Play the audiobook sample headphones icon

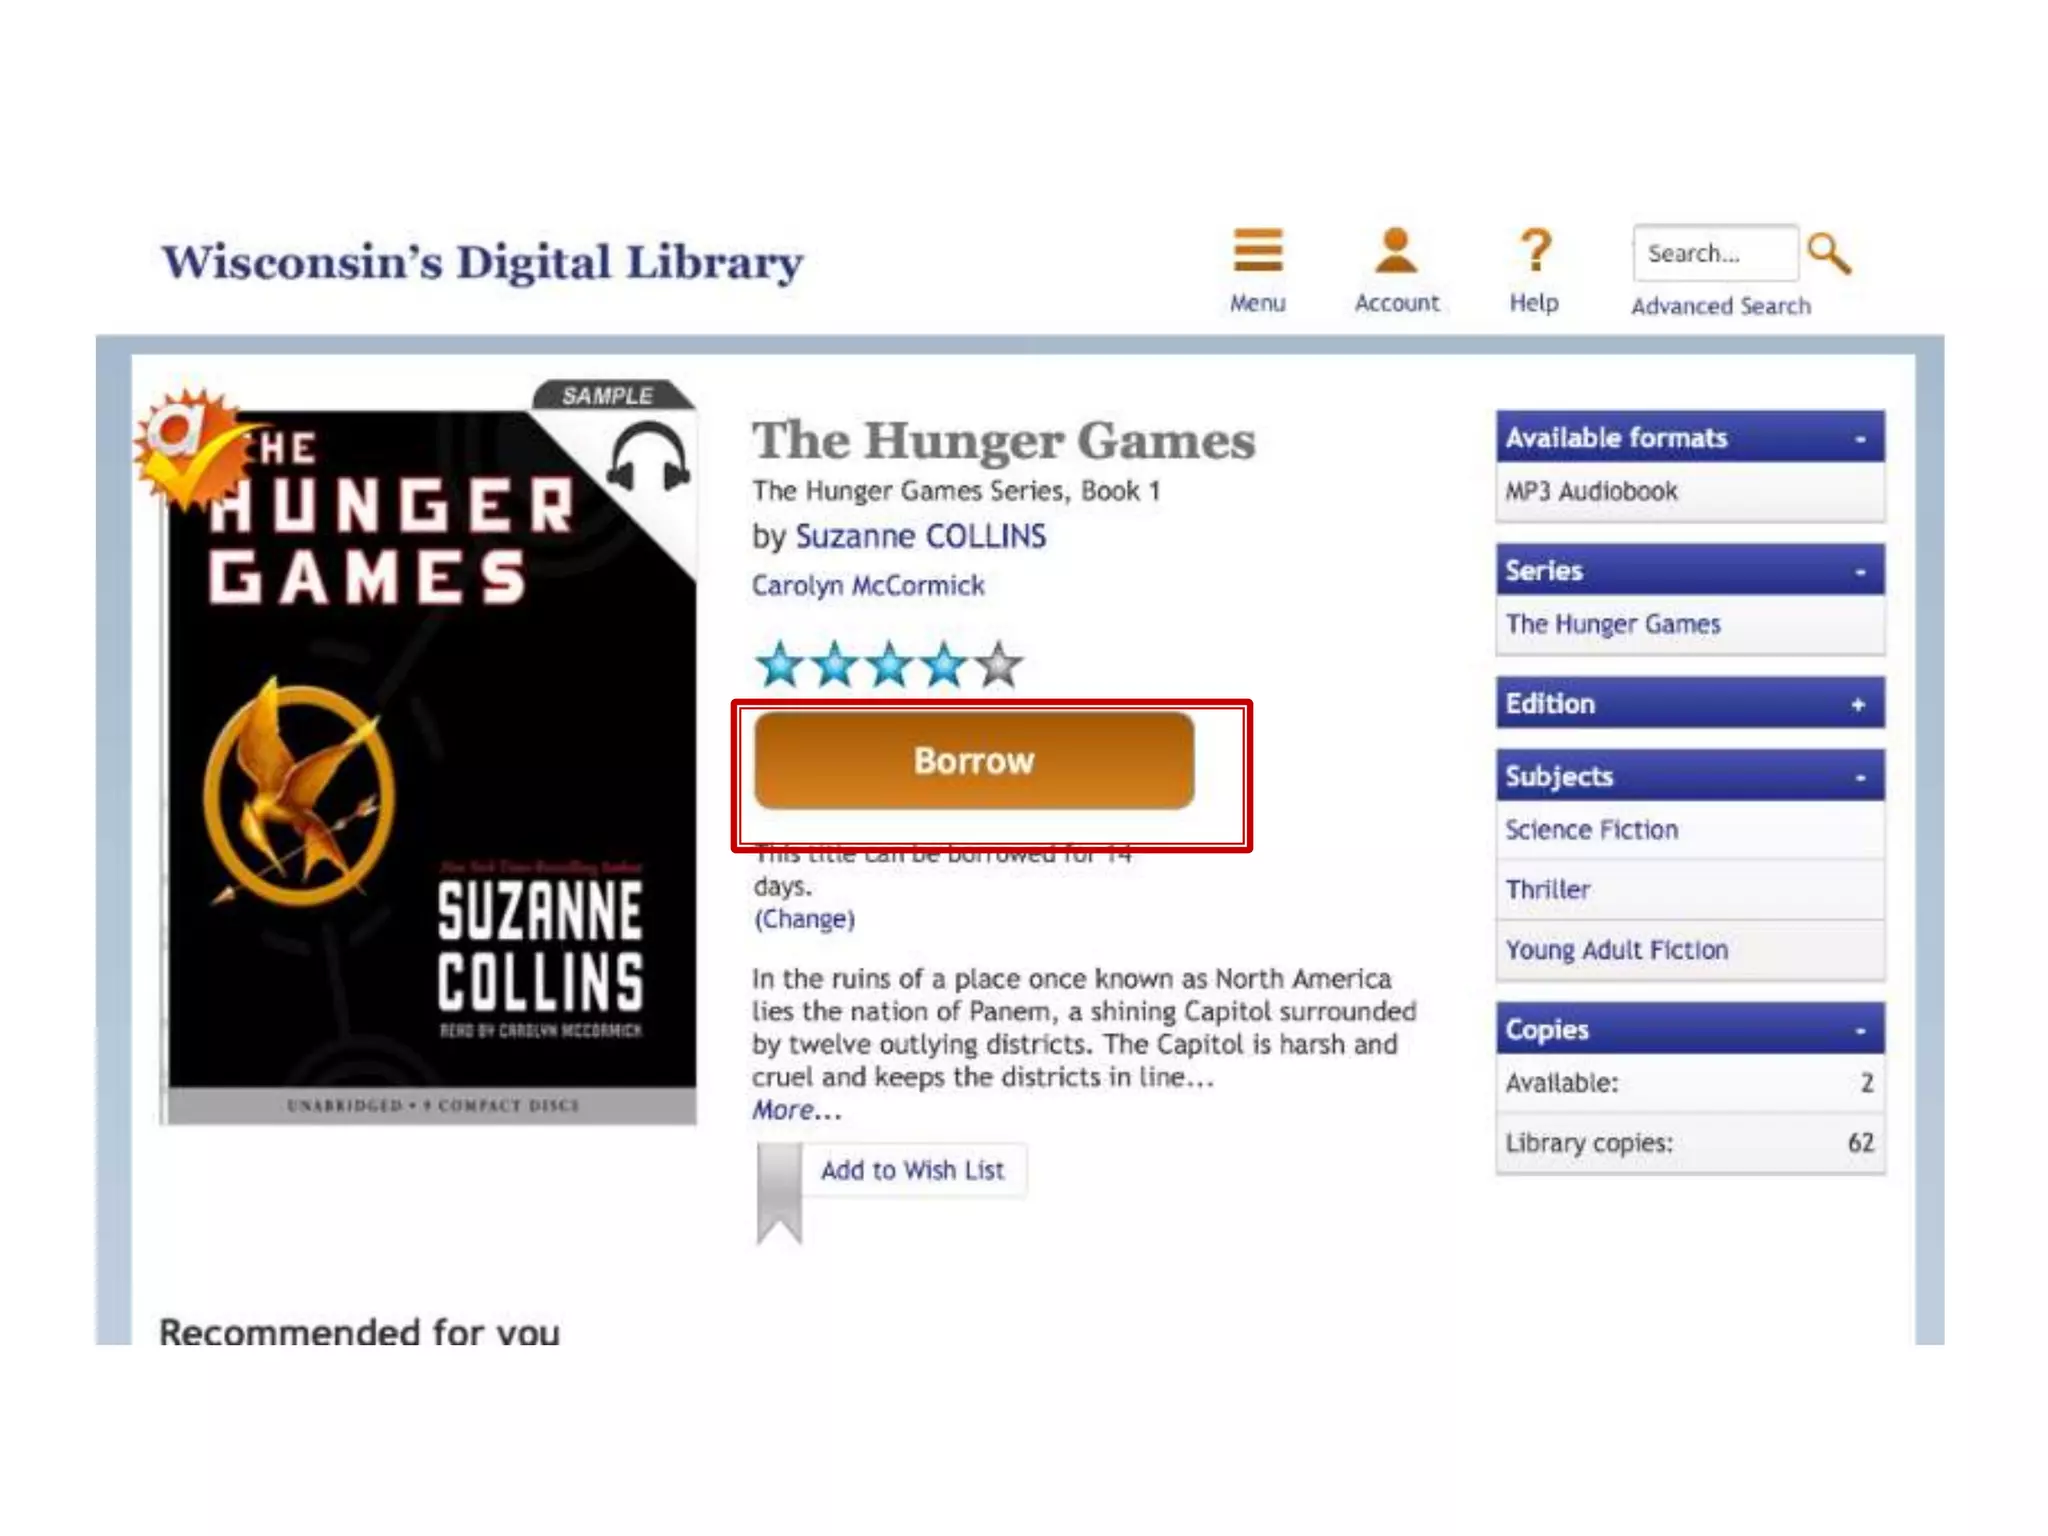[x=649, y=457]
